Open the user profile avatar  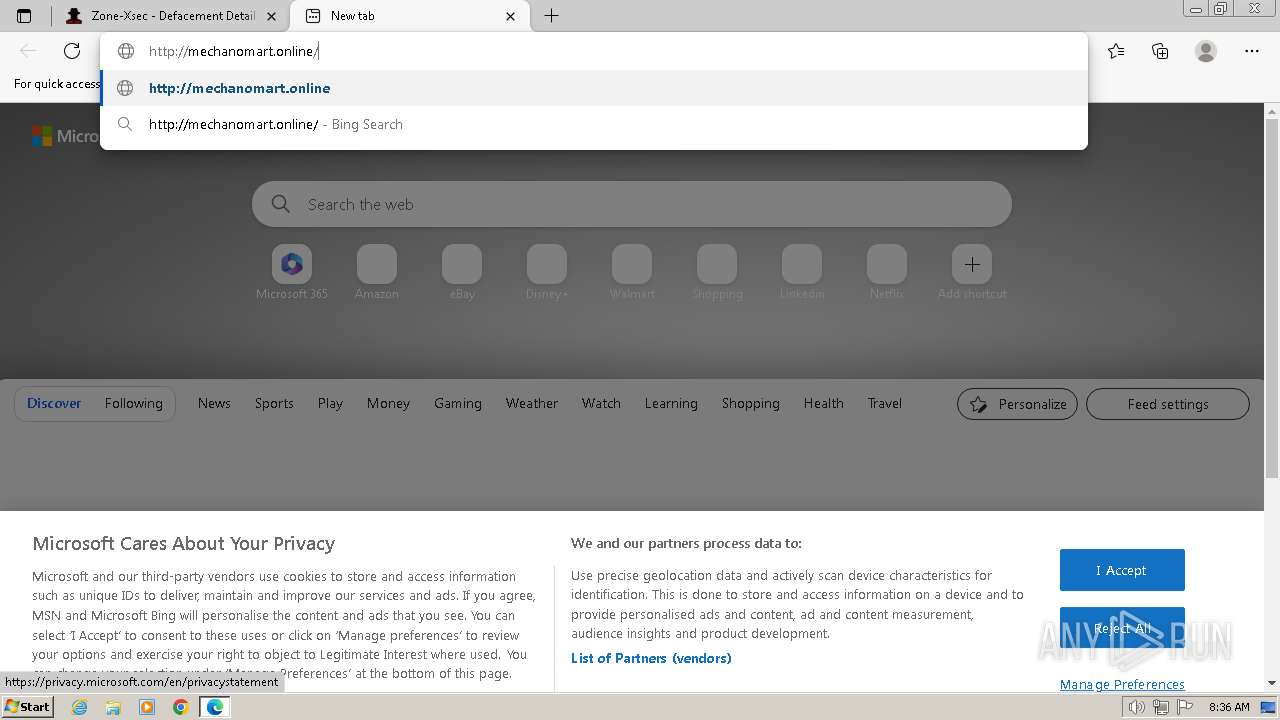tap(1206, 51)
